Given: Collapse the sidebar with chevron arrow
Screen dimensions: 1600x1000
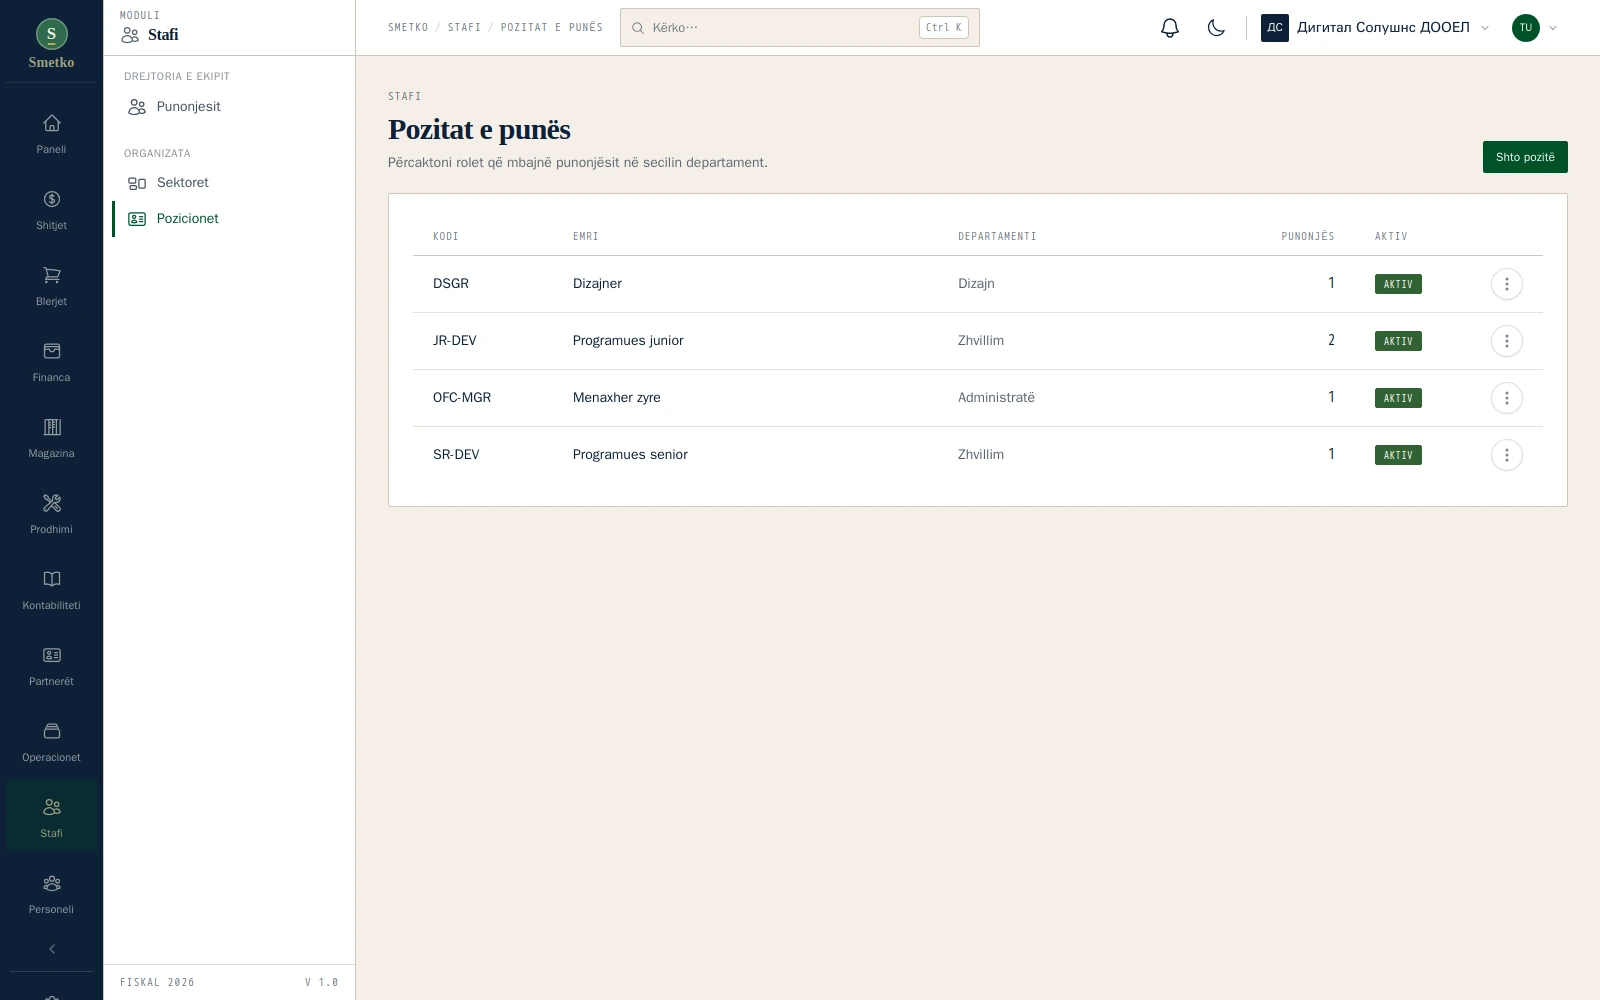Looking at the screenshot, I should pos(51,949).
